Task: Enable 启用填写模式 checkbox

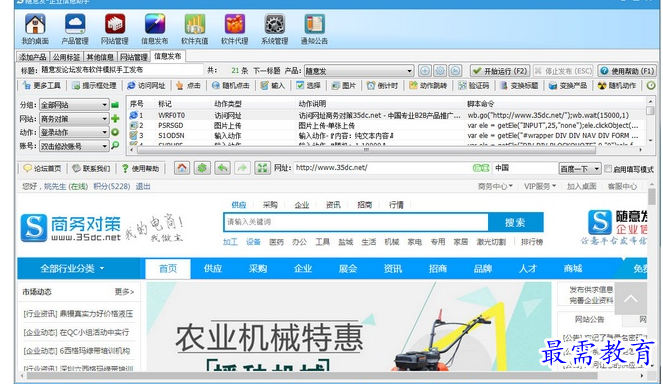Action: (608, 169)
